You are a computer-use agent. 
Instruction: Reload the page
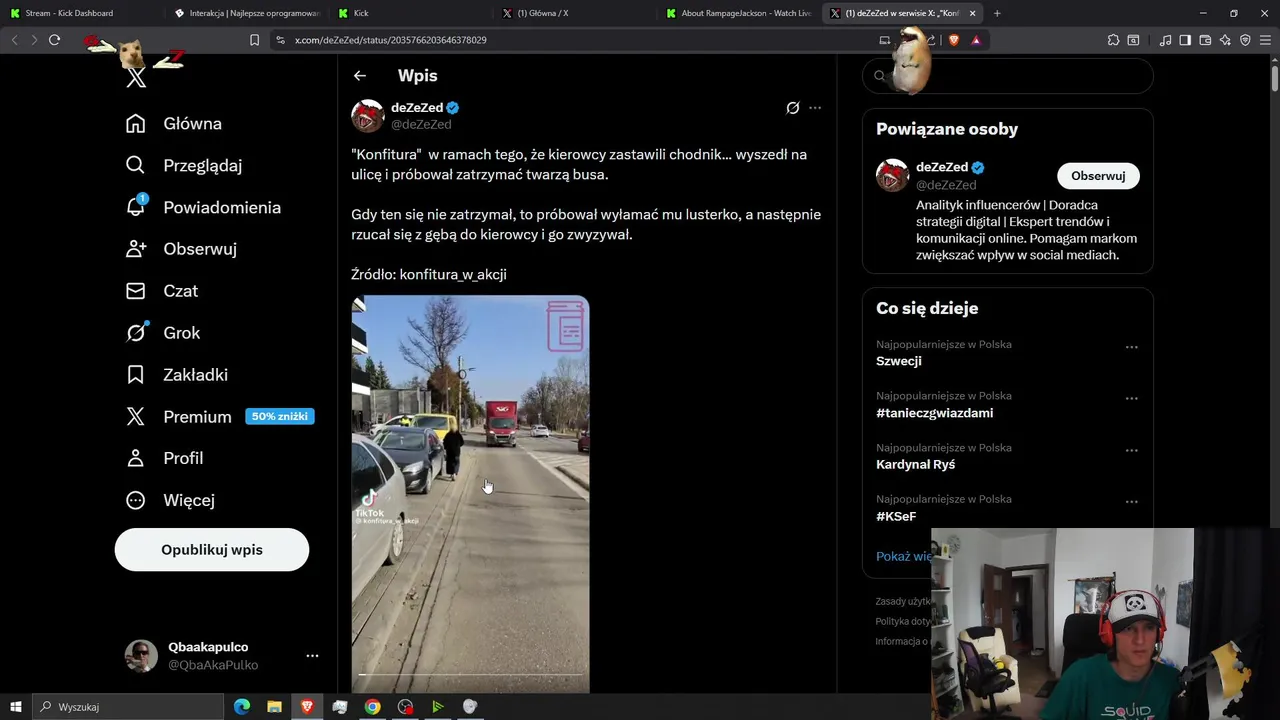click(54, 40)
